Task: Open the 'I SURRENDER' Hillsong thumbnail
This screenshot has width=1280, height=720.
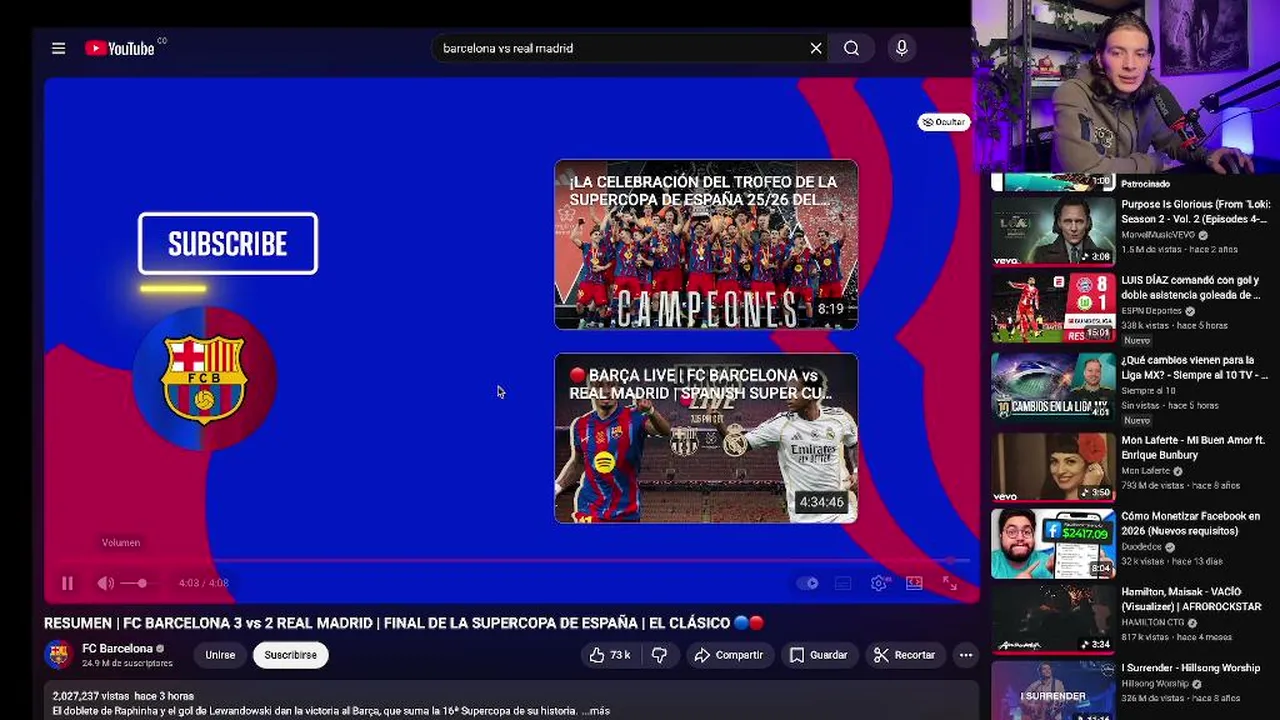Action: pos(1053,690)
